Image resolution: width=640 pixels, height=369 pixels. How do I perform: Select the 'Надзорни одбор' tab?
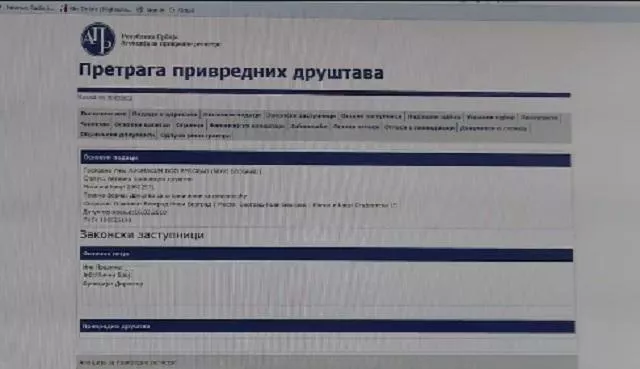(434, 117)
